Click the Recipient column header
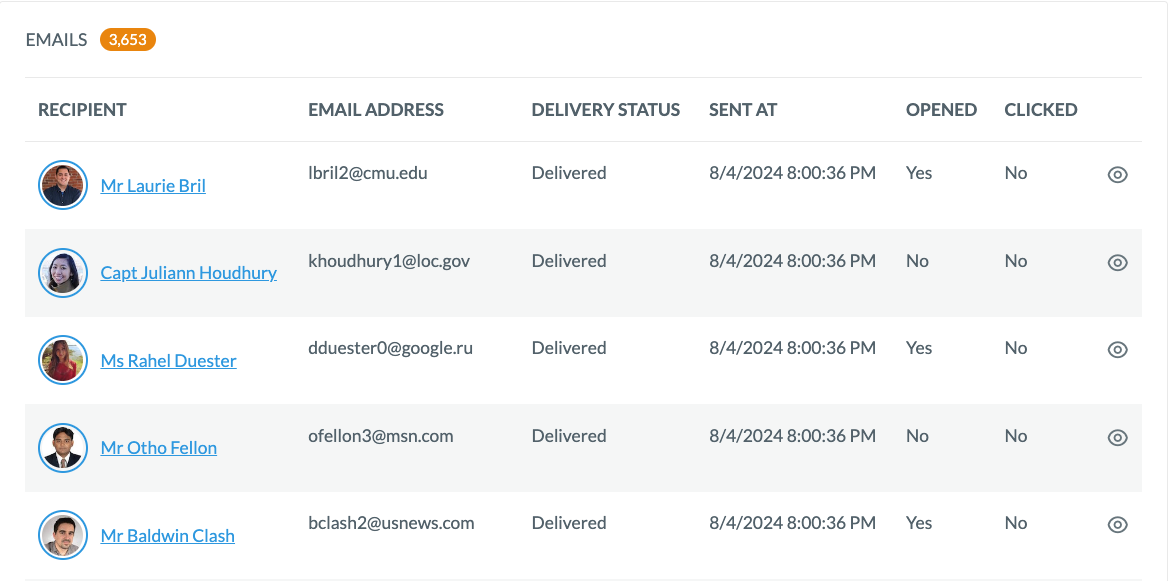The height and width of the screenshot is (581, 1168). pos(82,110)
